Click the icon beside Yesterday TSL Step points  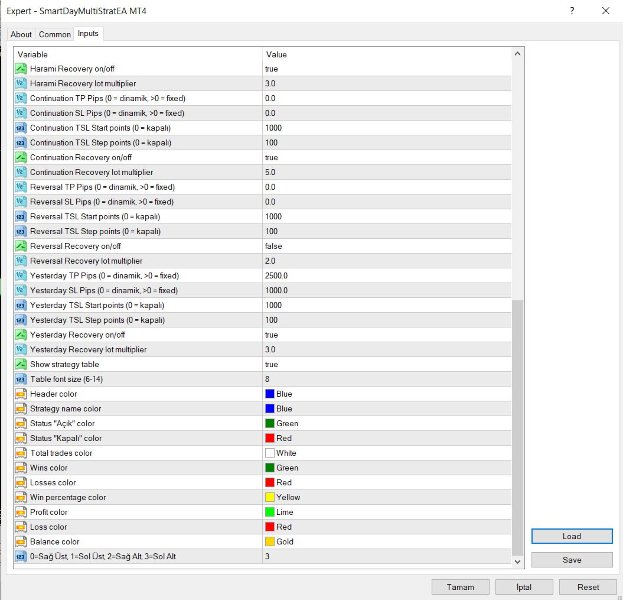21,320
